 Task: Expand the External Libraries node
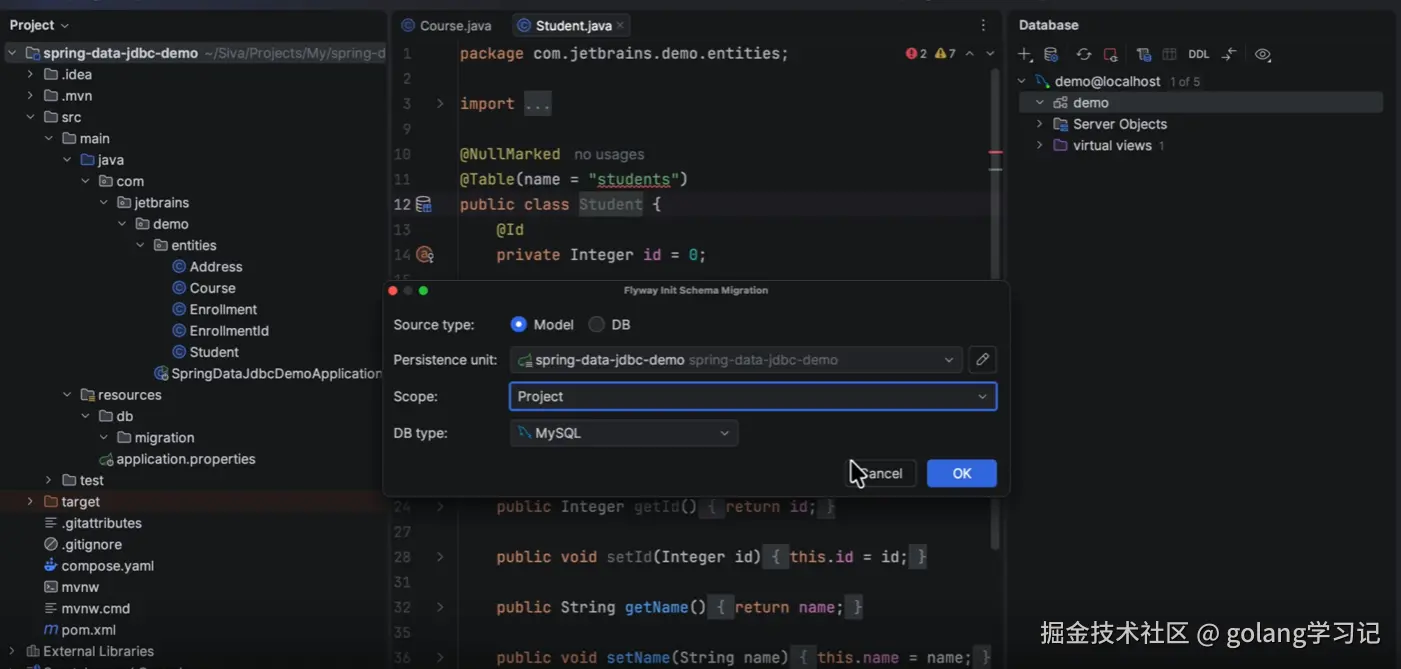click(x=12, y=651)
